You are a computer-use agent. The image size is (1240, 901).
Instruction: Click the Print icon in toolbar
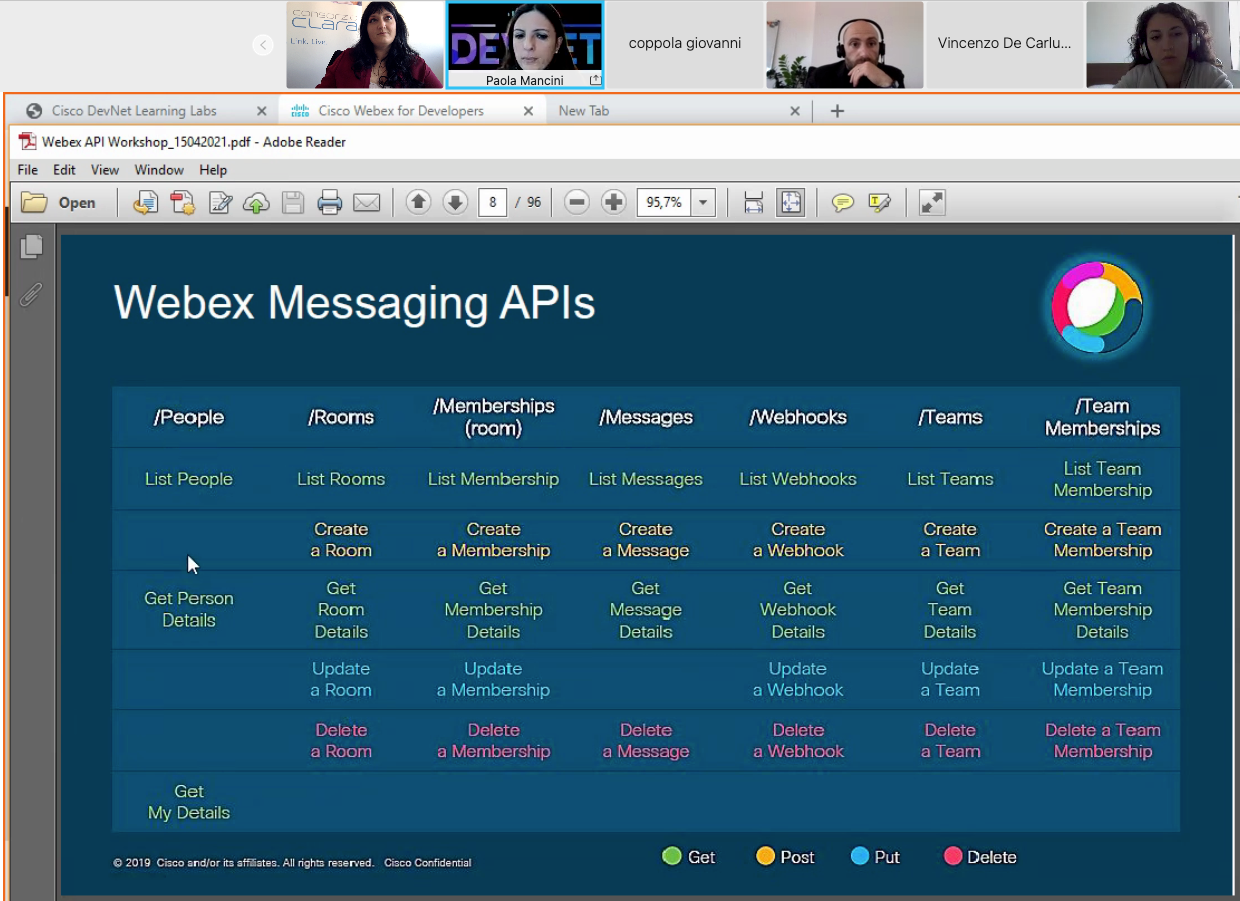[330, 203]
